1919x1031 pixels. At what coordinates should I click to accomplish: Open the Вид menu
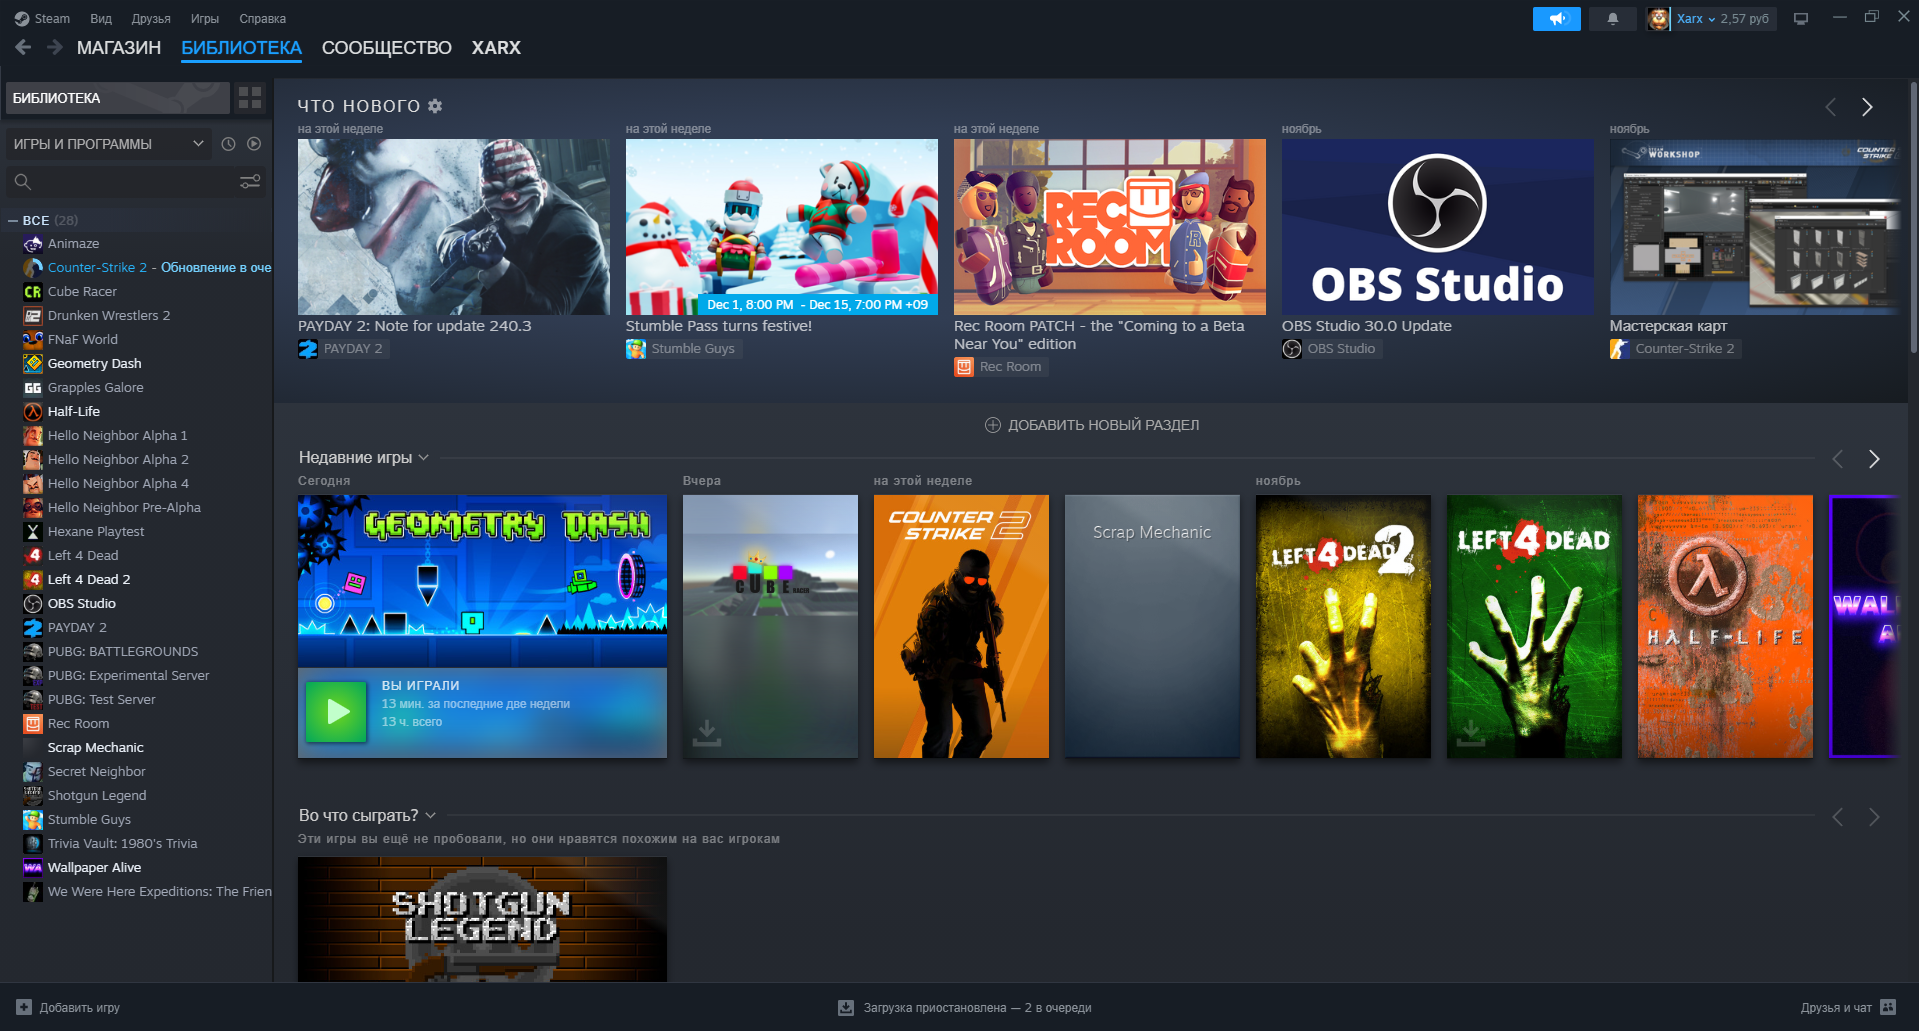point(101,19)
